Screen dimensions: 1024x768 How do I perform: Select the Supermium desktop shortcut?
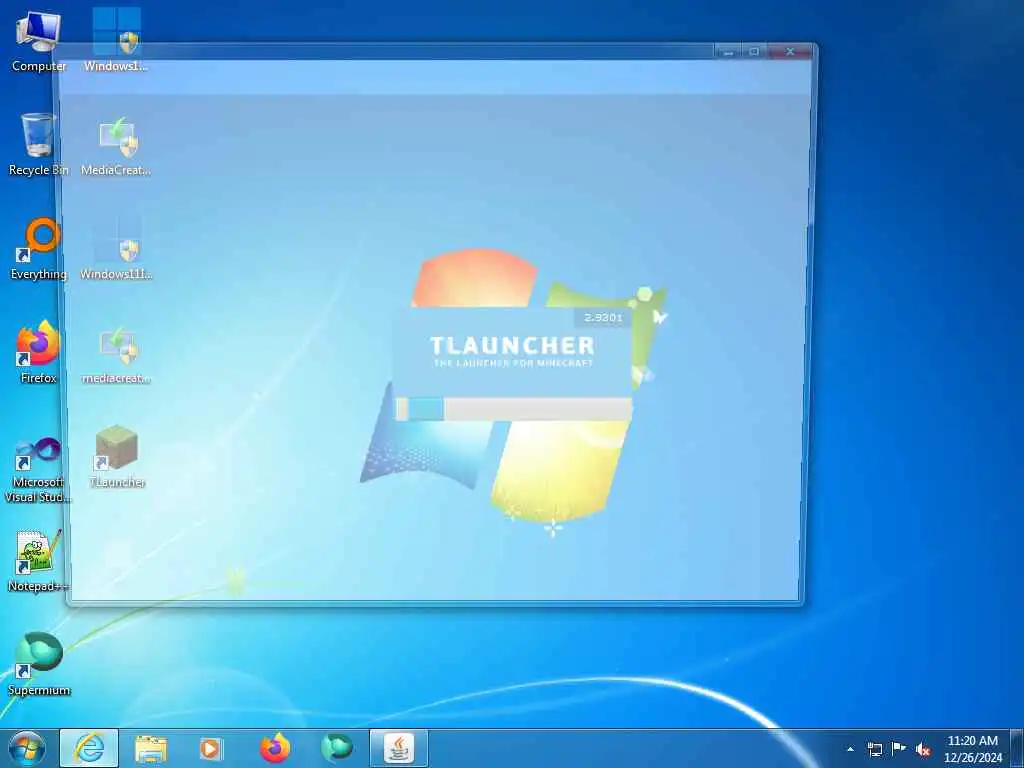click(x=38, y=664)
